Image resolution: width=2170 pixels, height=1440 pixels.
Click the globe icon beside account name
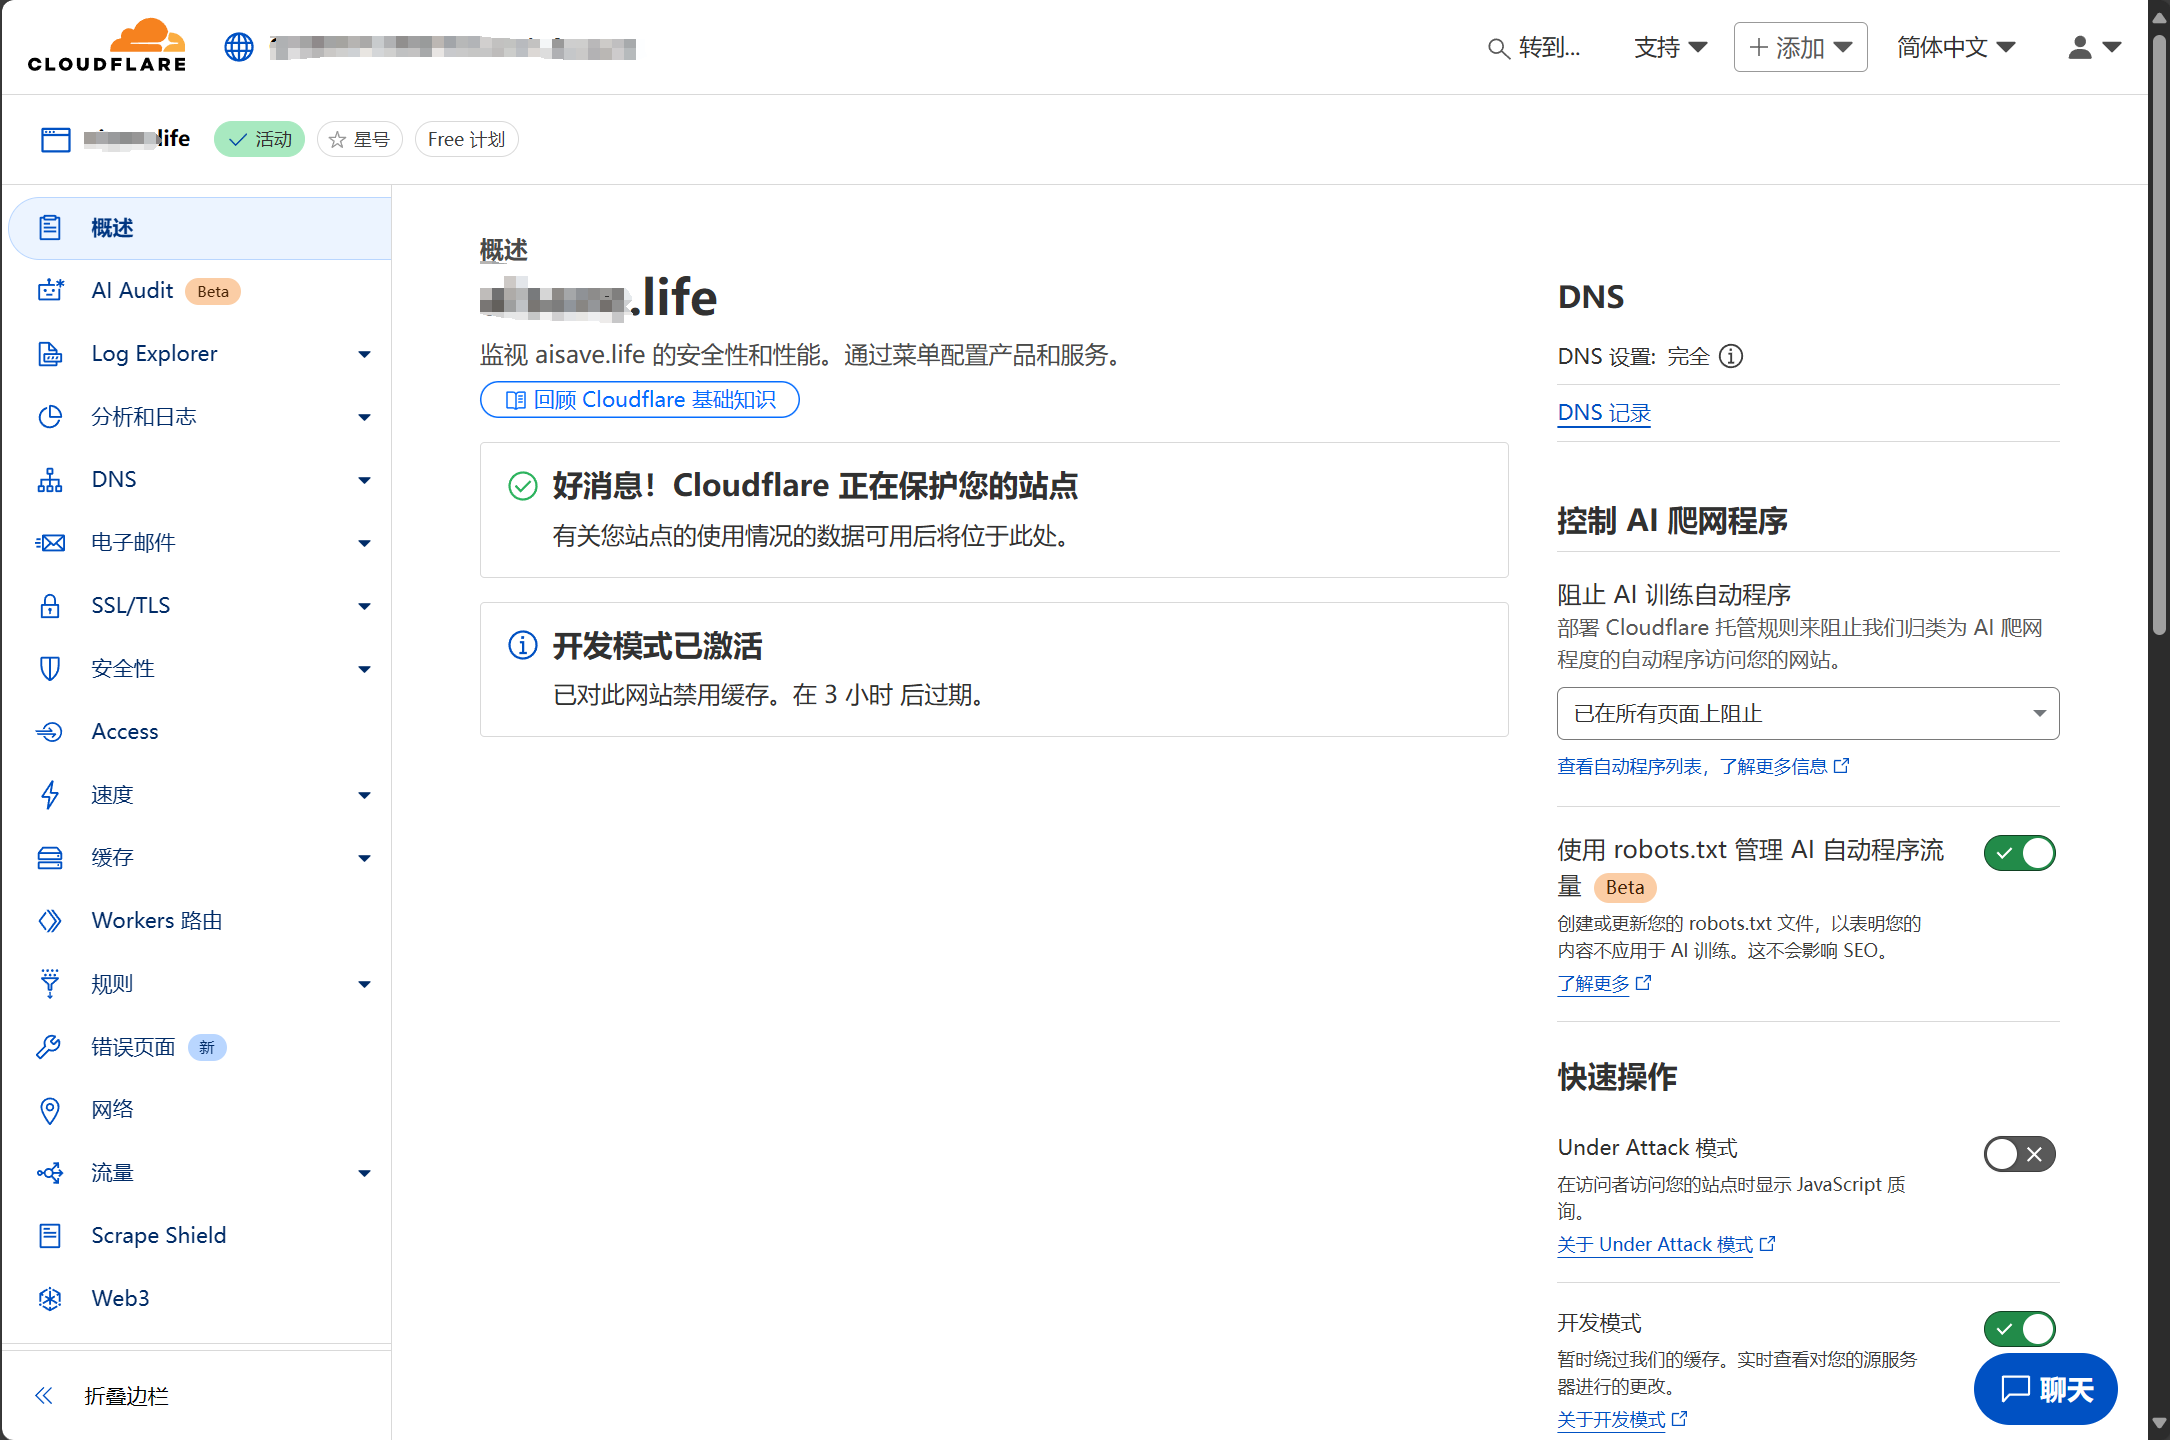point(239,47)
